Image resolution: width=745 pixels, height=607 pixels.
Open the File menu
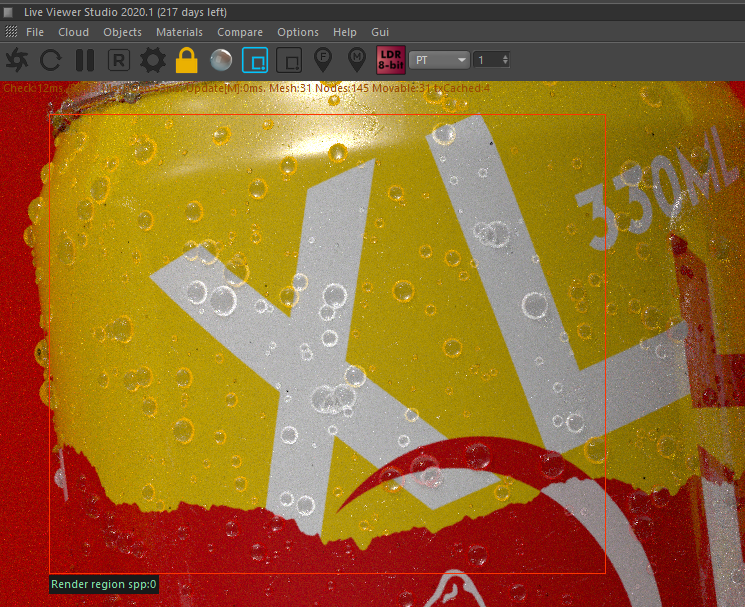click(x=35, y=32)
